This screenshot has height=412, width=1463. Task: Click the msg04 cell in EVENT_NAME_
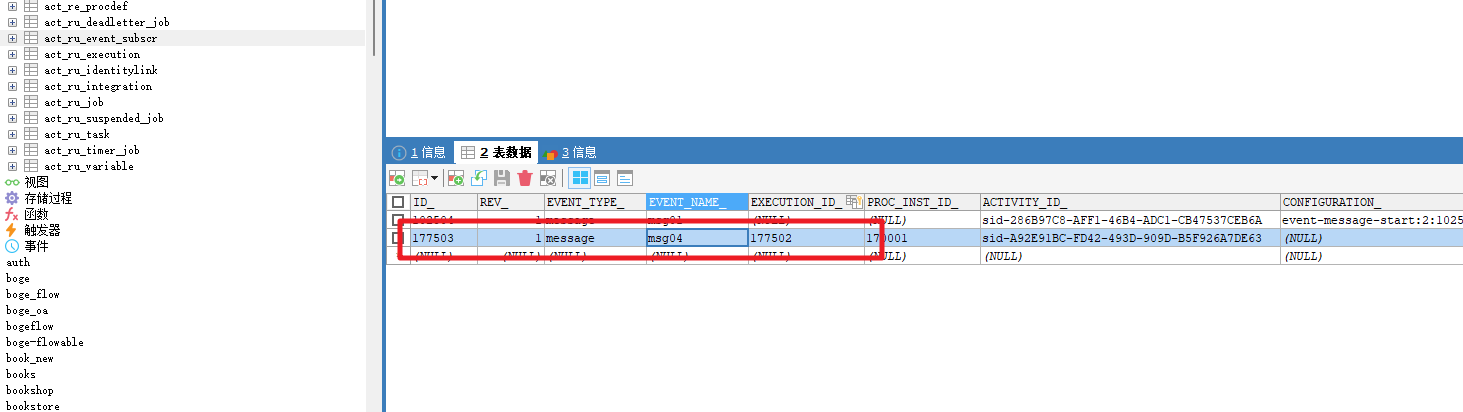(x=697, y=238)
